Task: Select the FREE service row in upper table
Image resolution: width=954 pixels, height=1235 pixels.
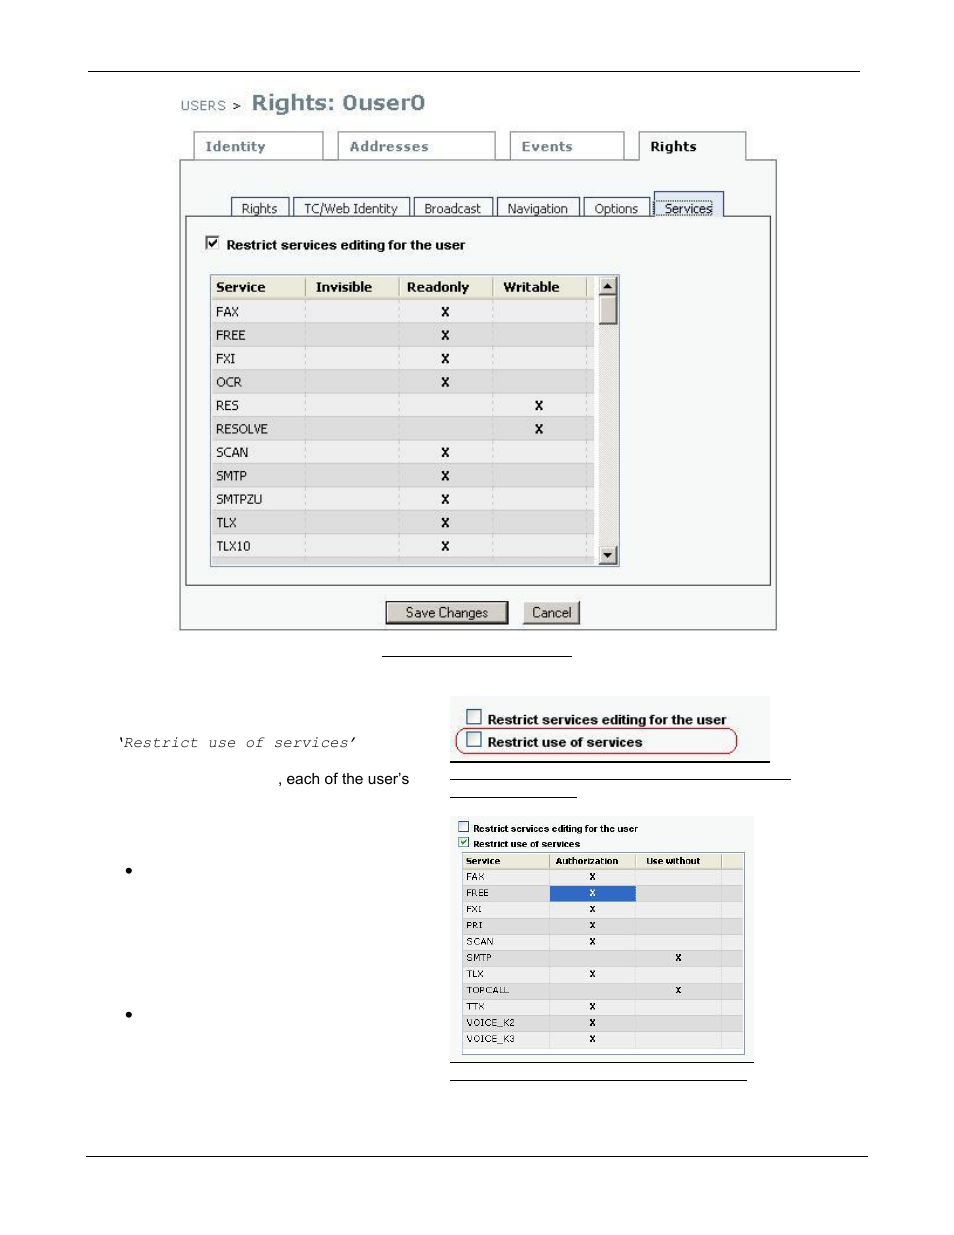Action: click(403, 335)
